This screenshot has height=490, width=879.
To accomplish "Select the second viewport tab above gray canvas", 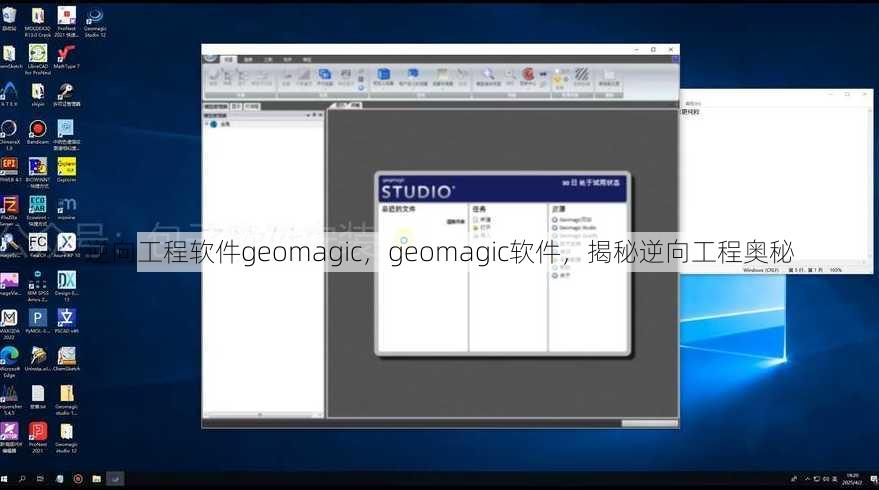I will click(x=357, y=105).
